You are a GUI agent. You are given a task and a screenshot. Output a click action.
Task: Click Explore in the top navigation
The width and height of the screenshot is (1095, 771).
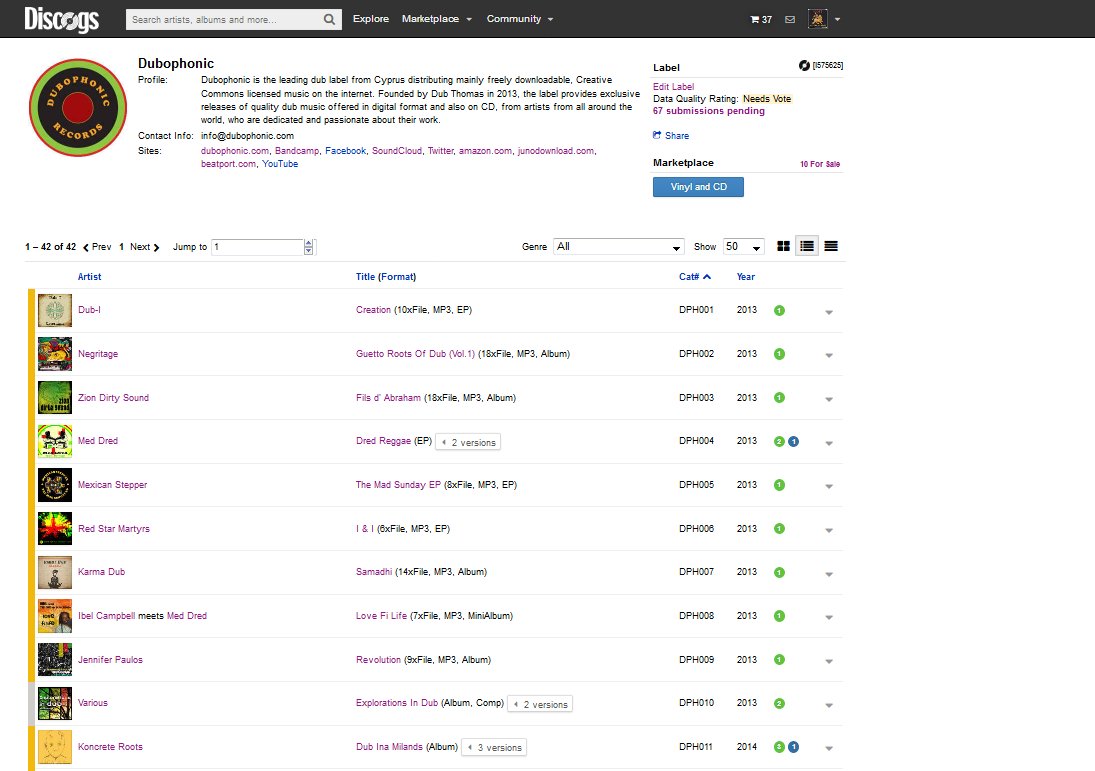(371, 19)
